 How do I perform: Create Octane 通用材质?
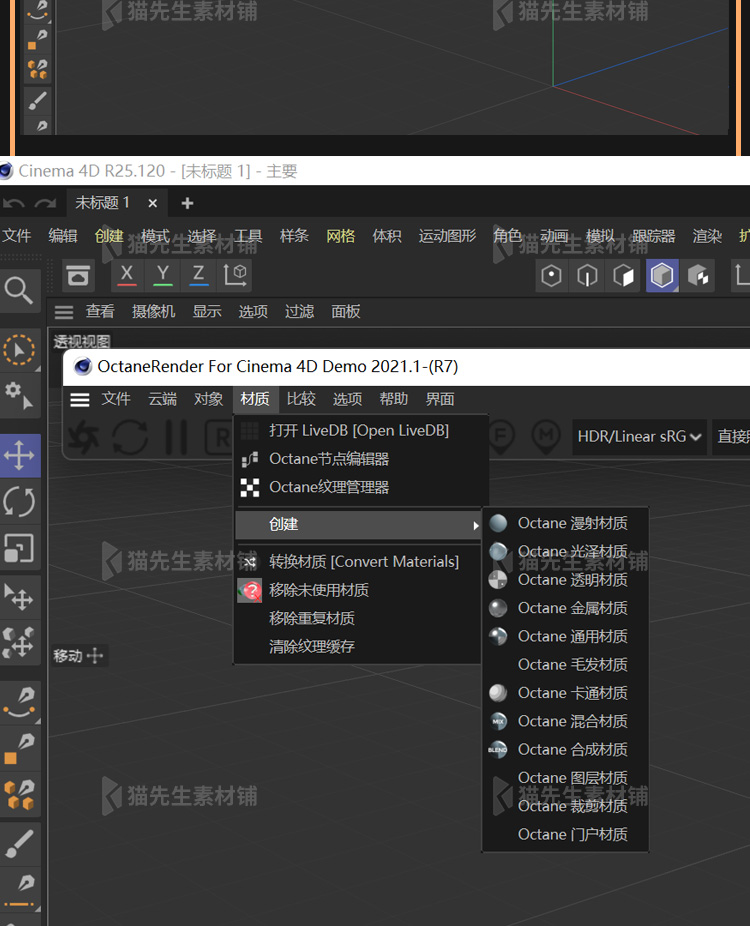coord(565,637)
